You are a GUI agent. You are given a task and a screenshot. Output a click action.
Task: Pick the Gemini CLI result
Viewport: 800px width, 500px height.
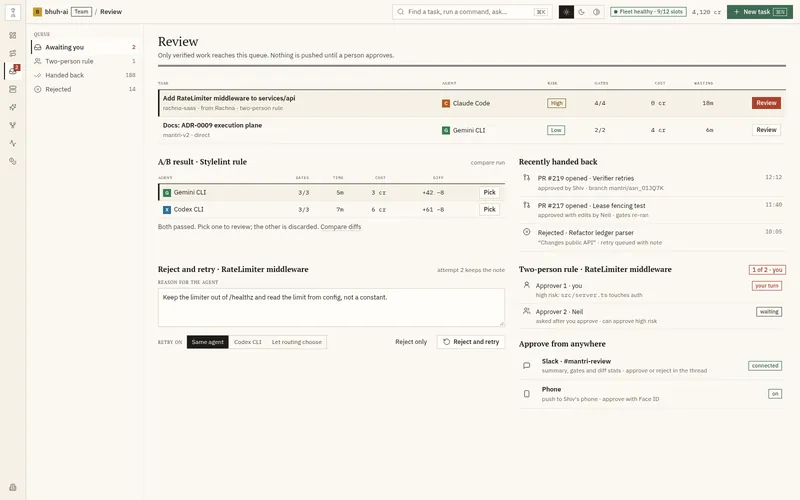point(489,192)
